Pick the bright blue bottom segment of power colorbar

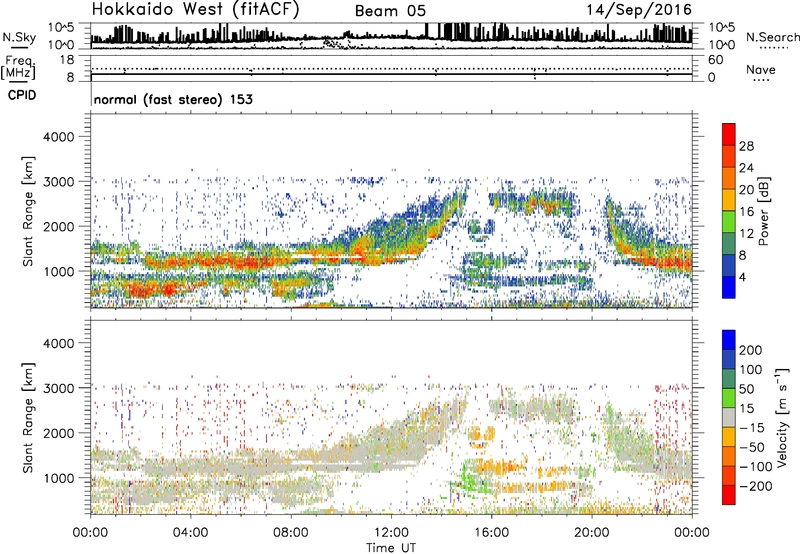(x=729, y=287)
